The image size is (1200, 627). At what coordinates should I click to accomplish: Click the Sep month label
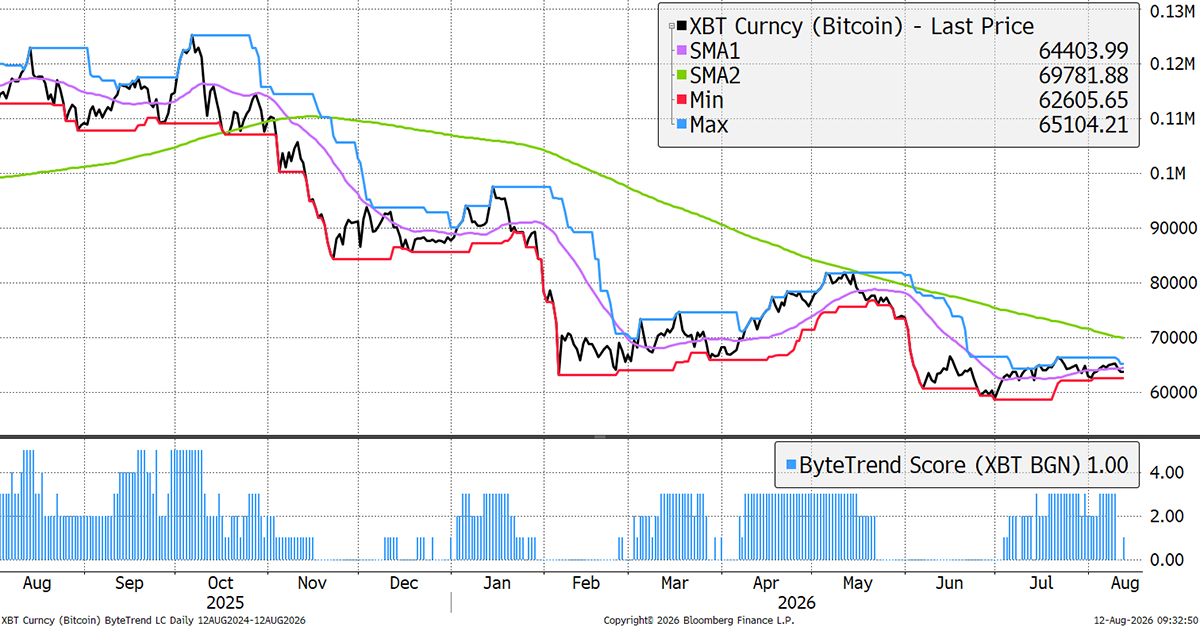pyautogui.click(x=130, y=582)
